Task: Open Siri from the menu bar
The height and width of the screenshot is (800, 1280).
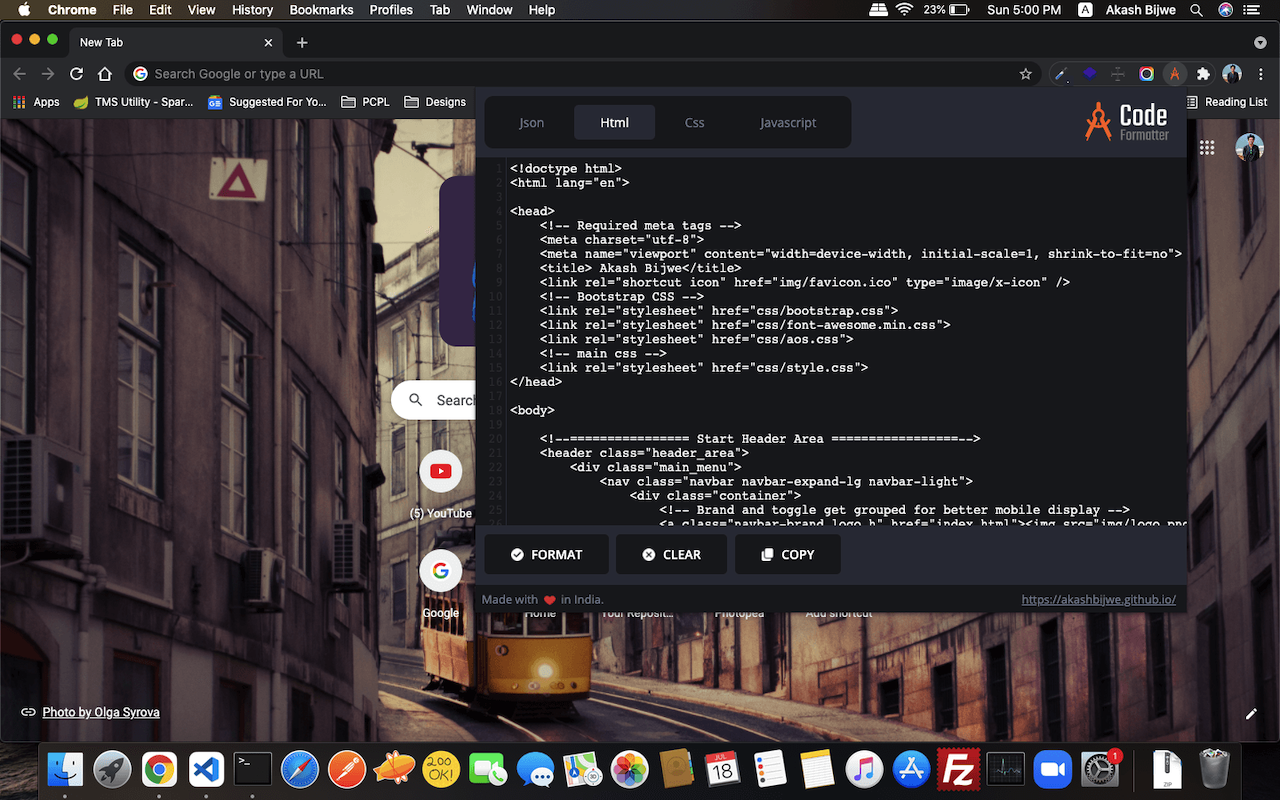Action: tap(1226, 10)
